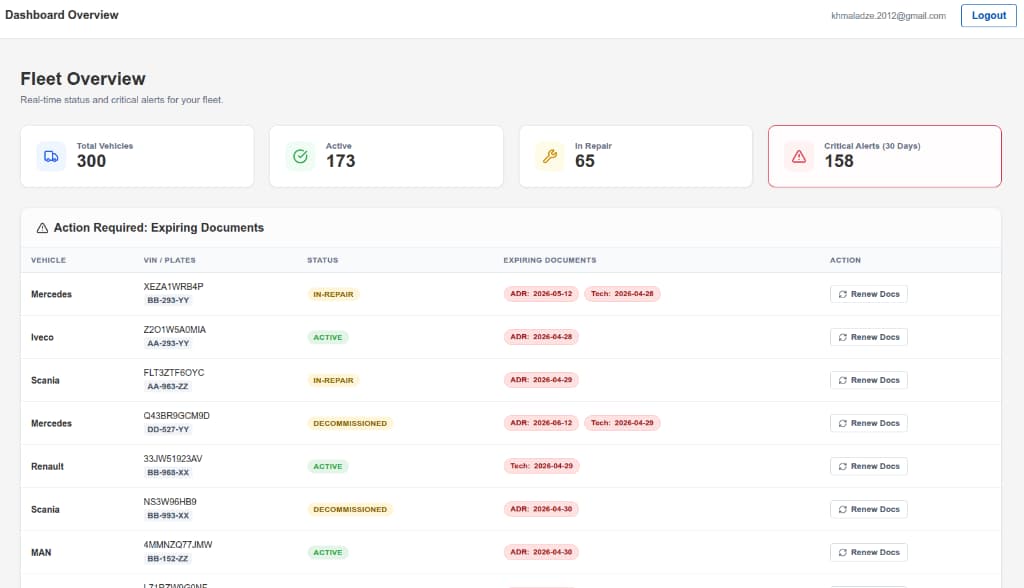Click the IN-REPAIR badge for Mercedes BB-293-YY

[333, 295]
